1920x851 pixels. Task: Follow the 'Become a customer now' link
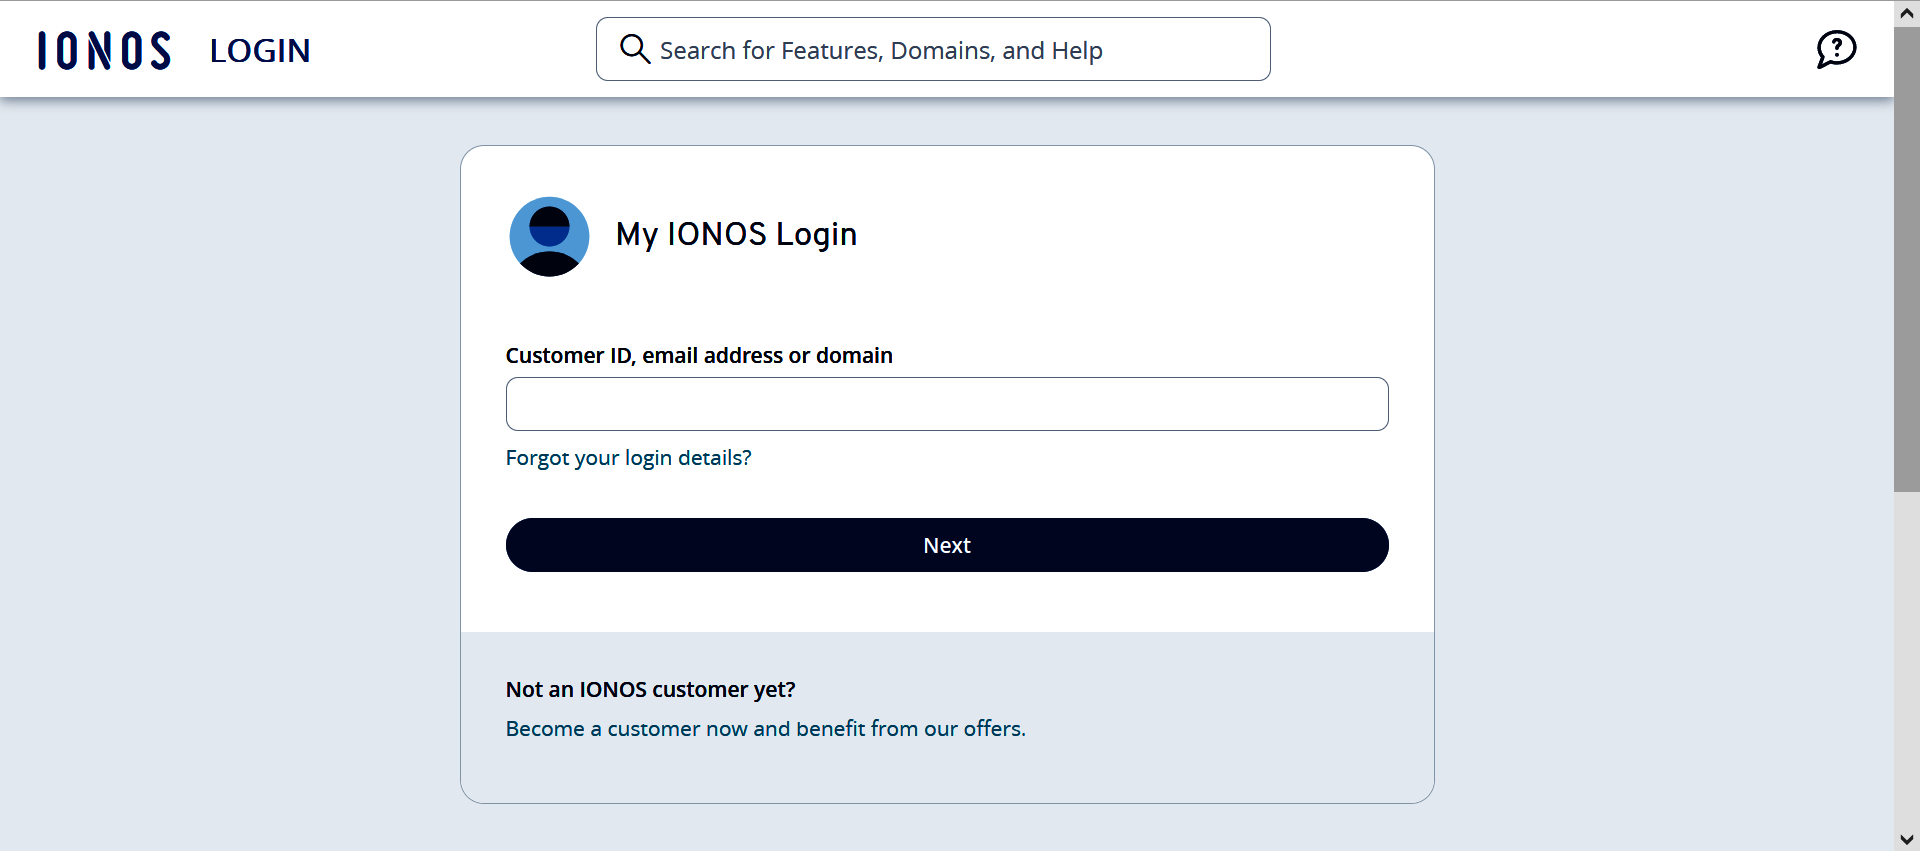point(765,729)
